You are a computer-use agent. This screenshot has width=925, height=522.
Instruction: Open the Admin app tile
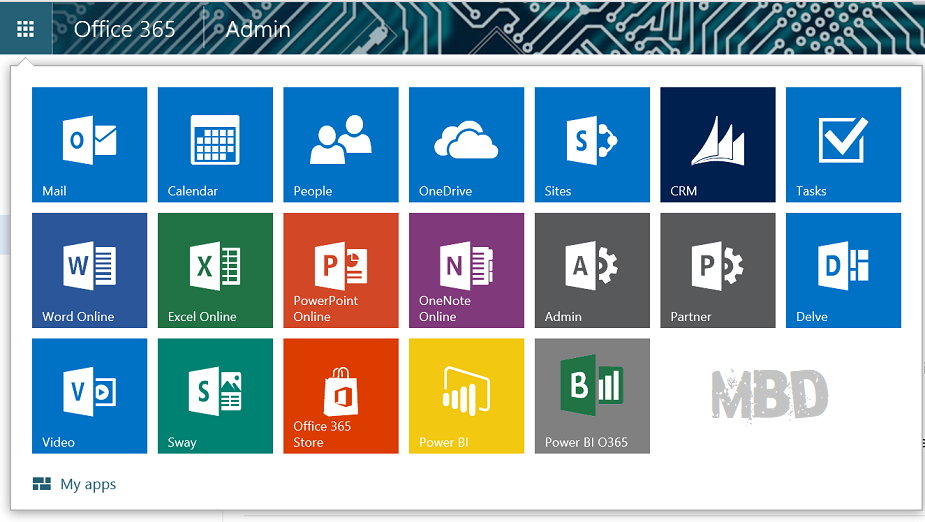(x=592, y=270)
